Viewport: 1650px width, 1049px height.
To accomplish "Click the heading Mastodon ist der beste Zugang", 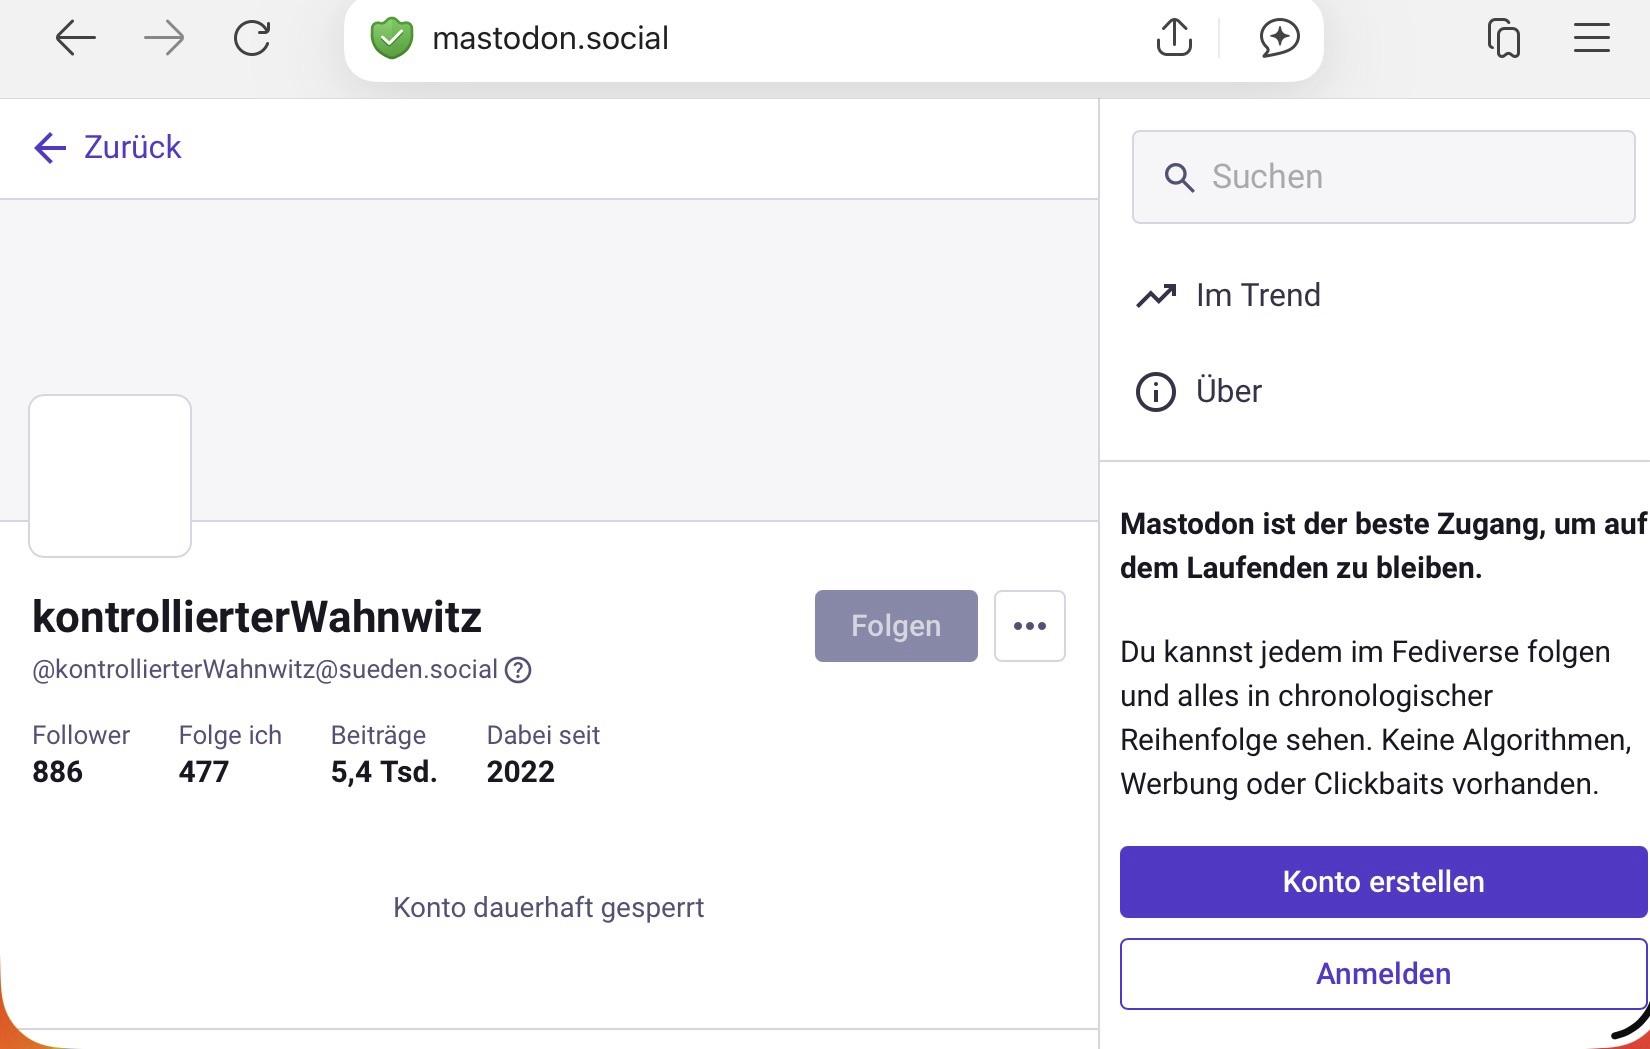I will coord(1383,546).
